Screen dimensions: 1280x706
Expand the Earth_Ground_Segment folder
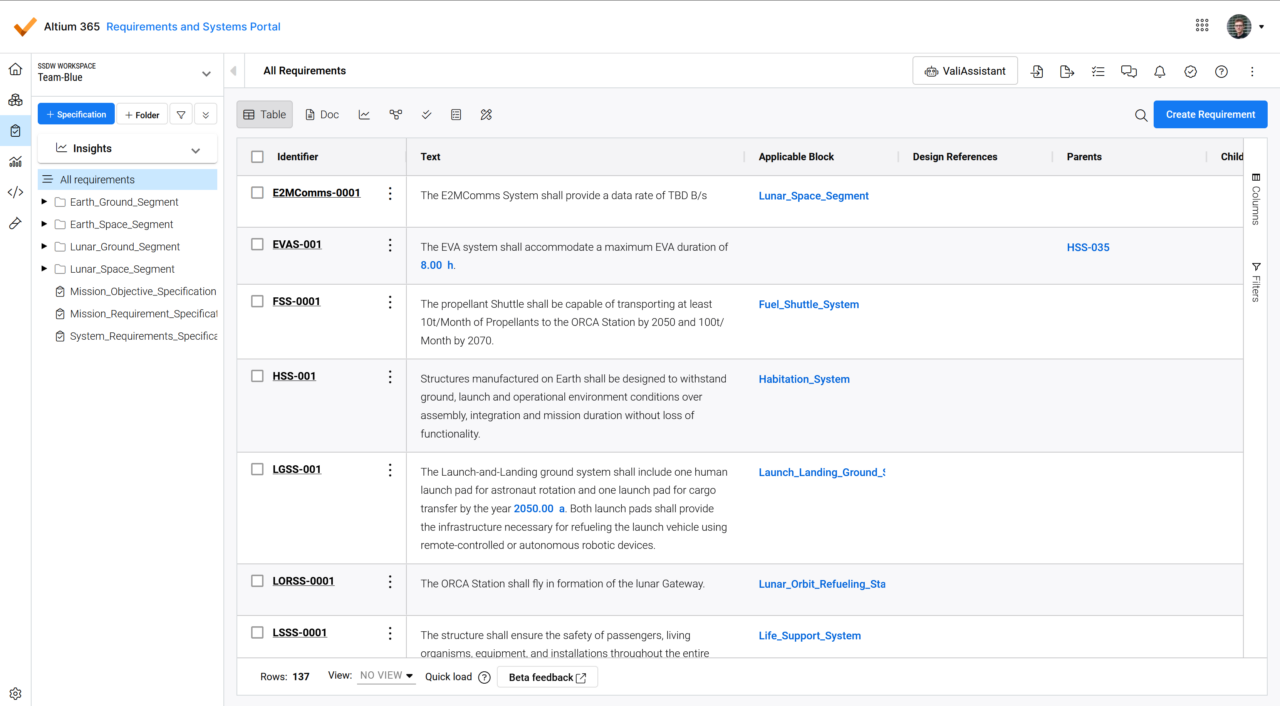coord(44,202)
